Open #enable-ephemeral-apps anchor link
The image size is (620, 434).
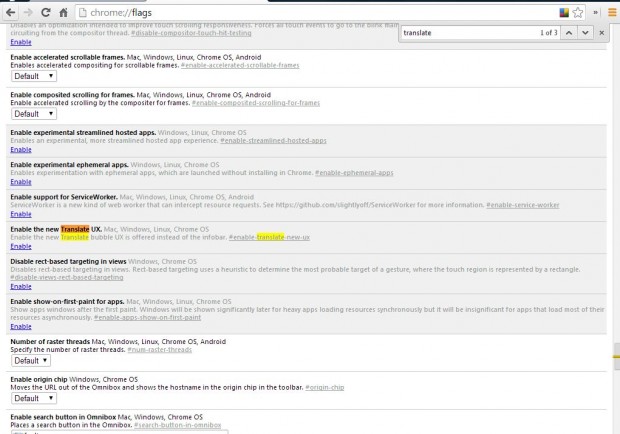click(x=354, y=173)
